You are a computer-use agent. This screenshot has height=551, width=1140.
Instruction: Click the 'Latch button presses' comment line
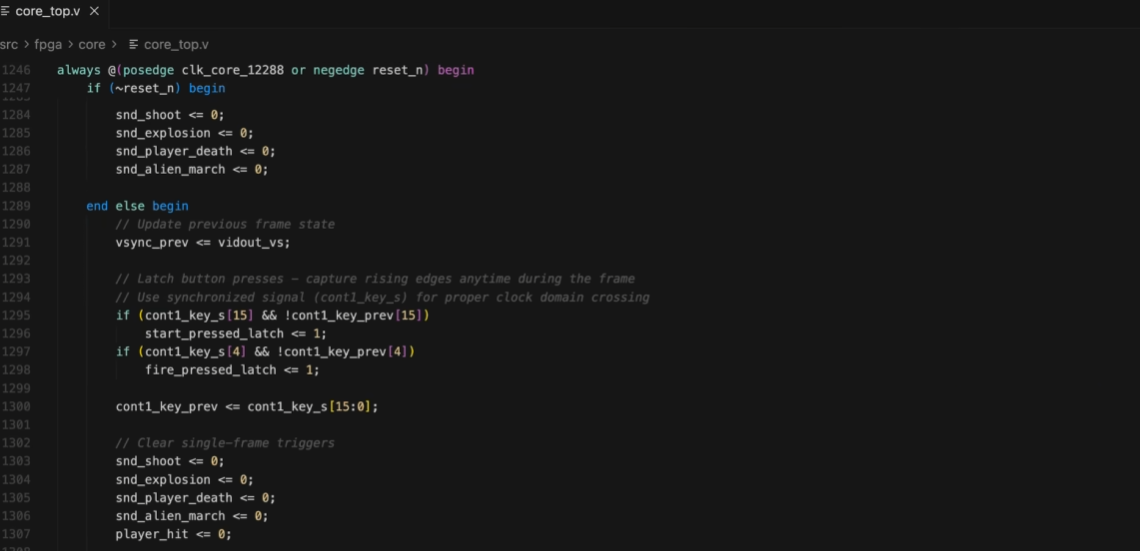pyautogui.click(x=375, y=278)
